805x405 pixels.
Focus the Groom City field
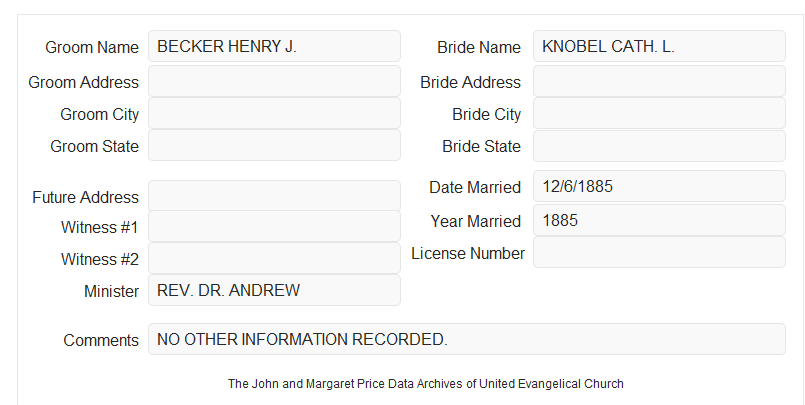[x=274, y=113]
